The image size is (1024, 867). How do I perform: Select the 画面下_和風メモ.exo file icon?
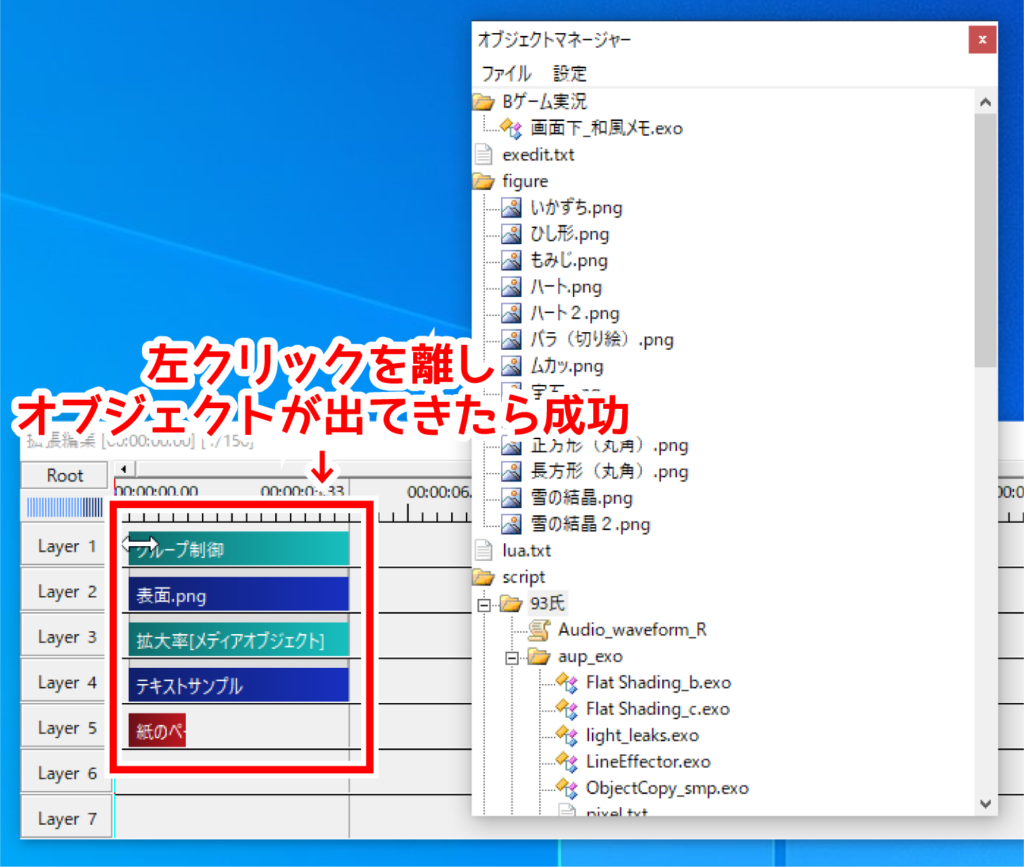click(x=511, y=128)
